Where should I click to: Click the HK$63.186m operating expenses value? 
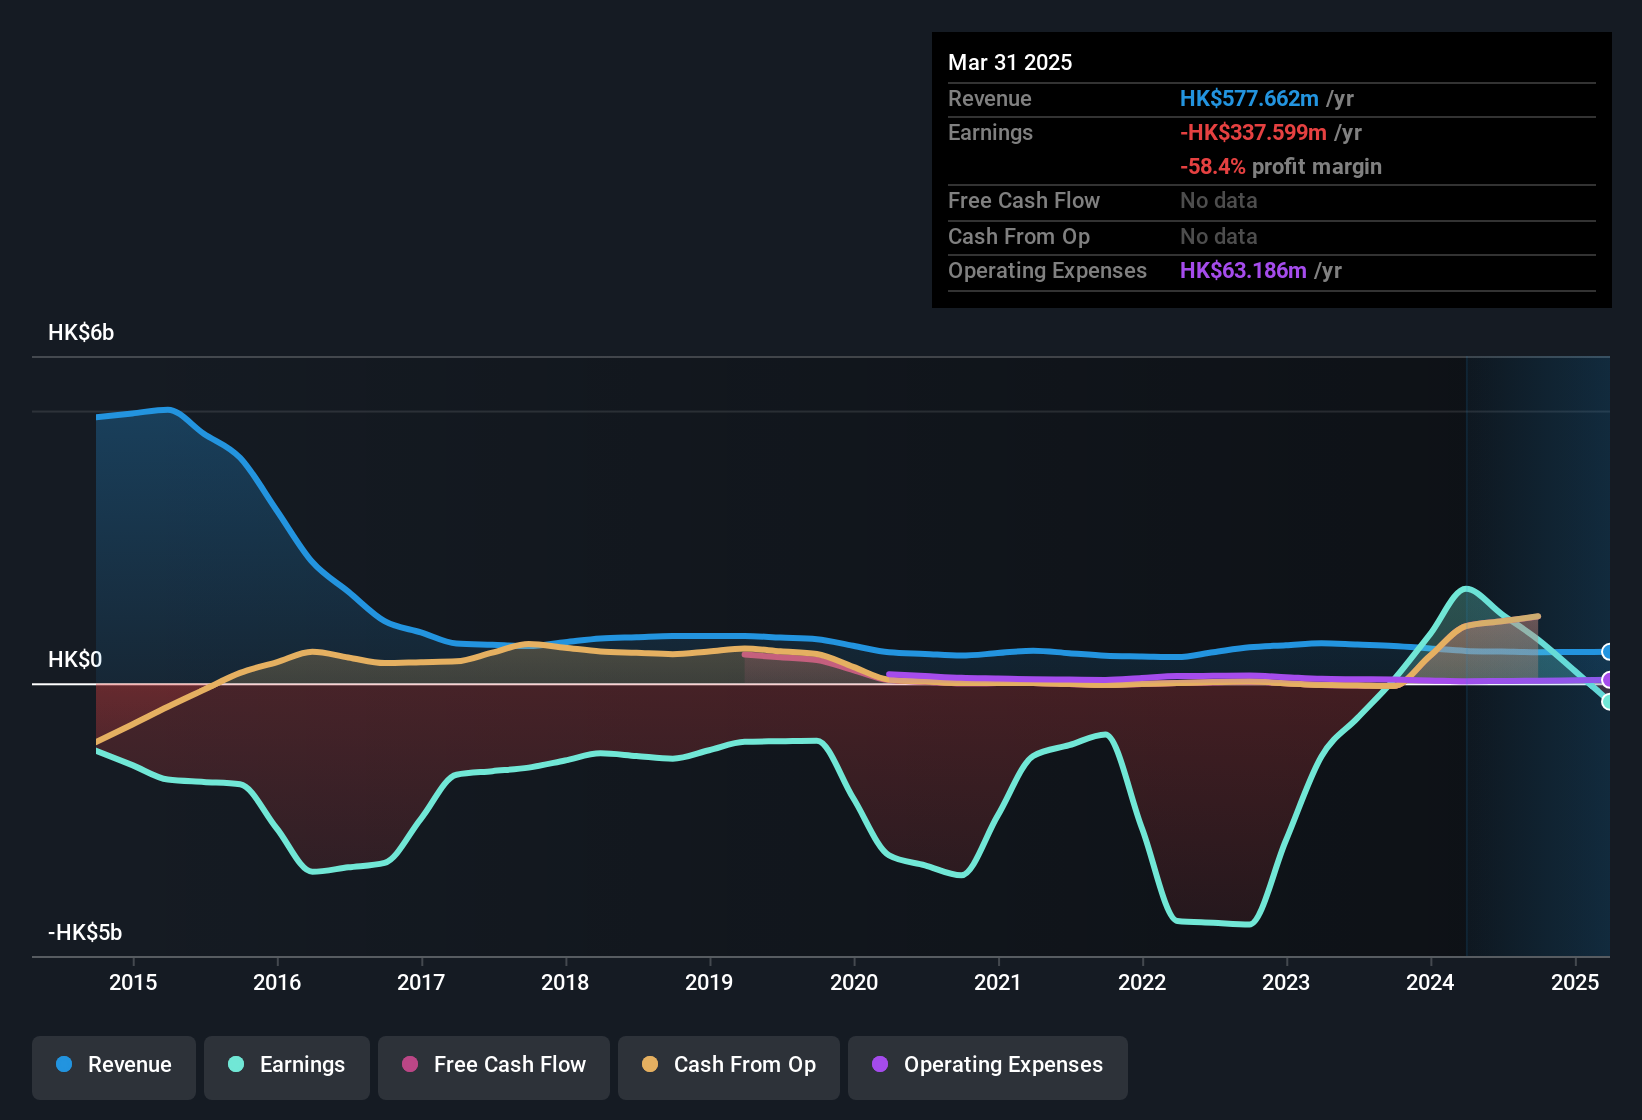click(1243, 270)
